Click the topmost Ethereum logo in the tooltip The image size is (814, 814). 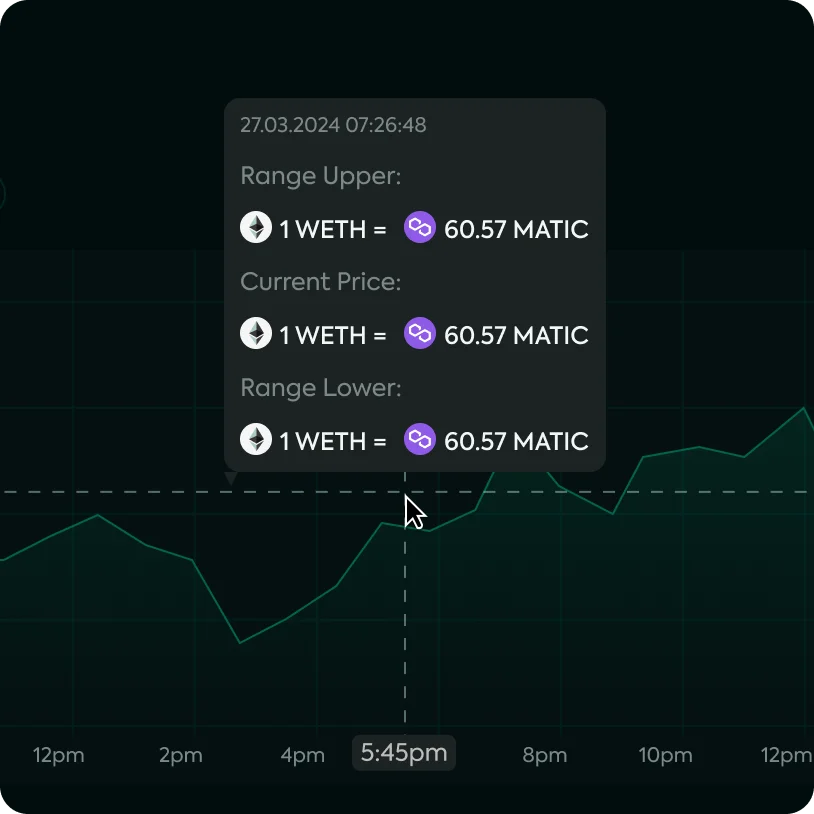[256, 227]
